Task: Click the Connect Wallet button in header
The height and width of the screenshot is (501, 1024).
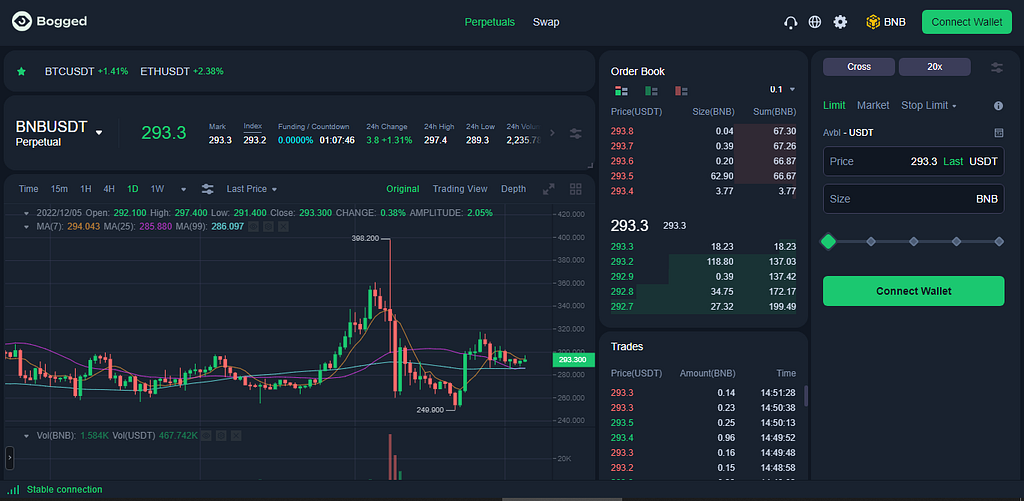Action: tap(966, 22)
